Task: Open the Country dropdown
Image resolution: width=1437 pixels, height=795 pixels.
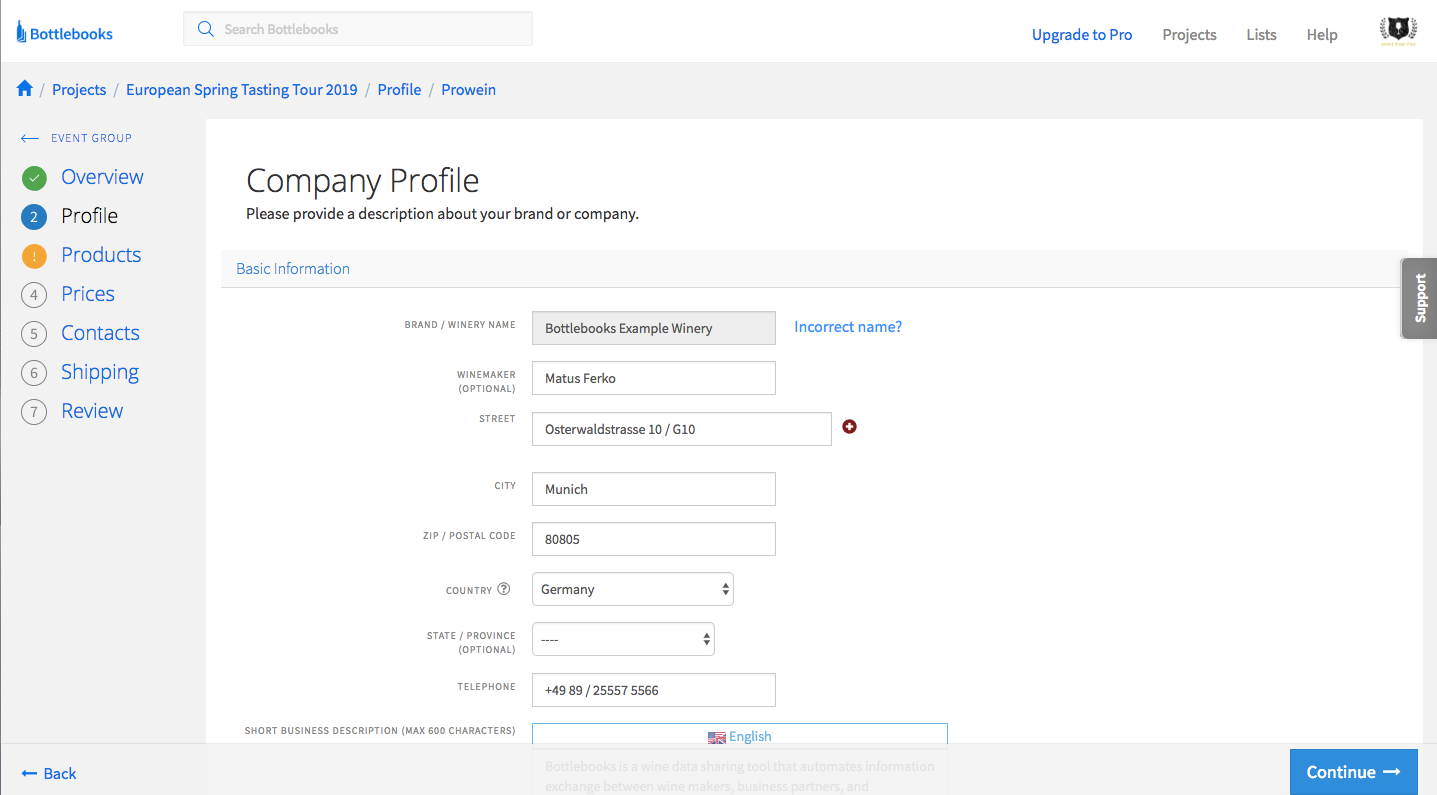Action: (633, 589)
